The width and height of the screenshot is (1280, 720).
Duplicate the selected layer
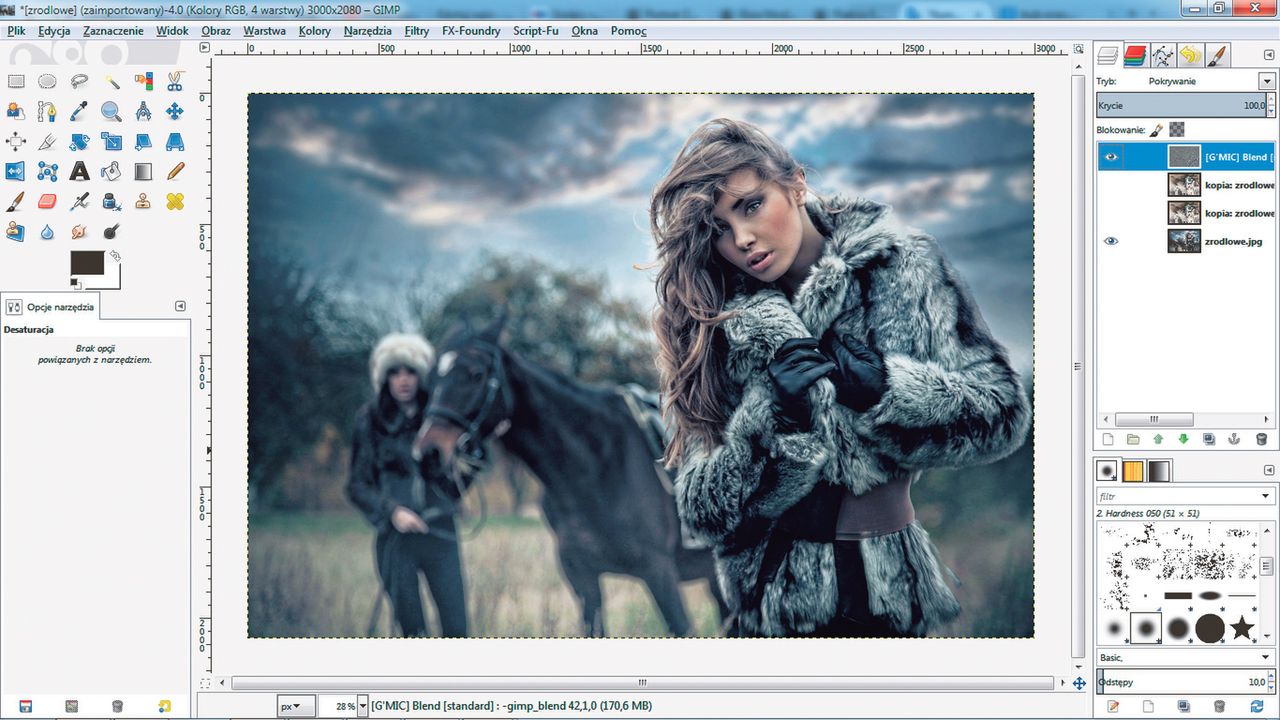tap(1209, 439)
